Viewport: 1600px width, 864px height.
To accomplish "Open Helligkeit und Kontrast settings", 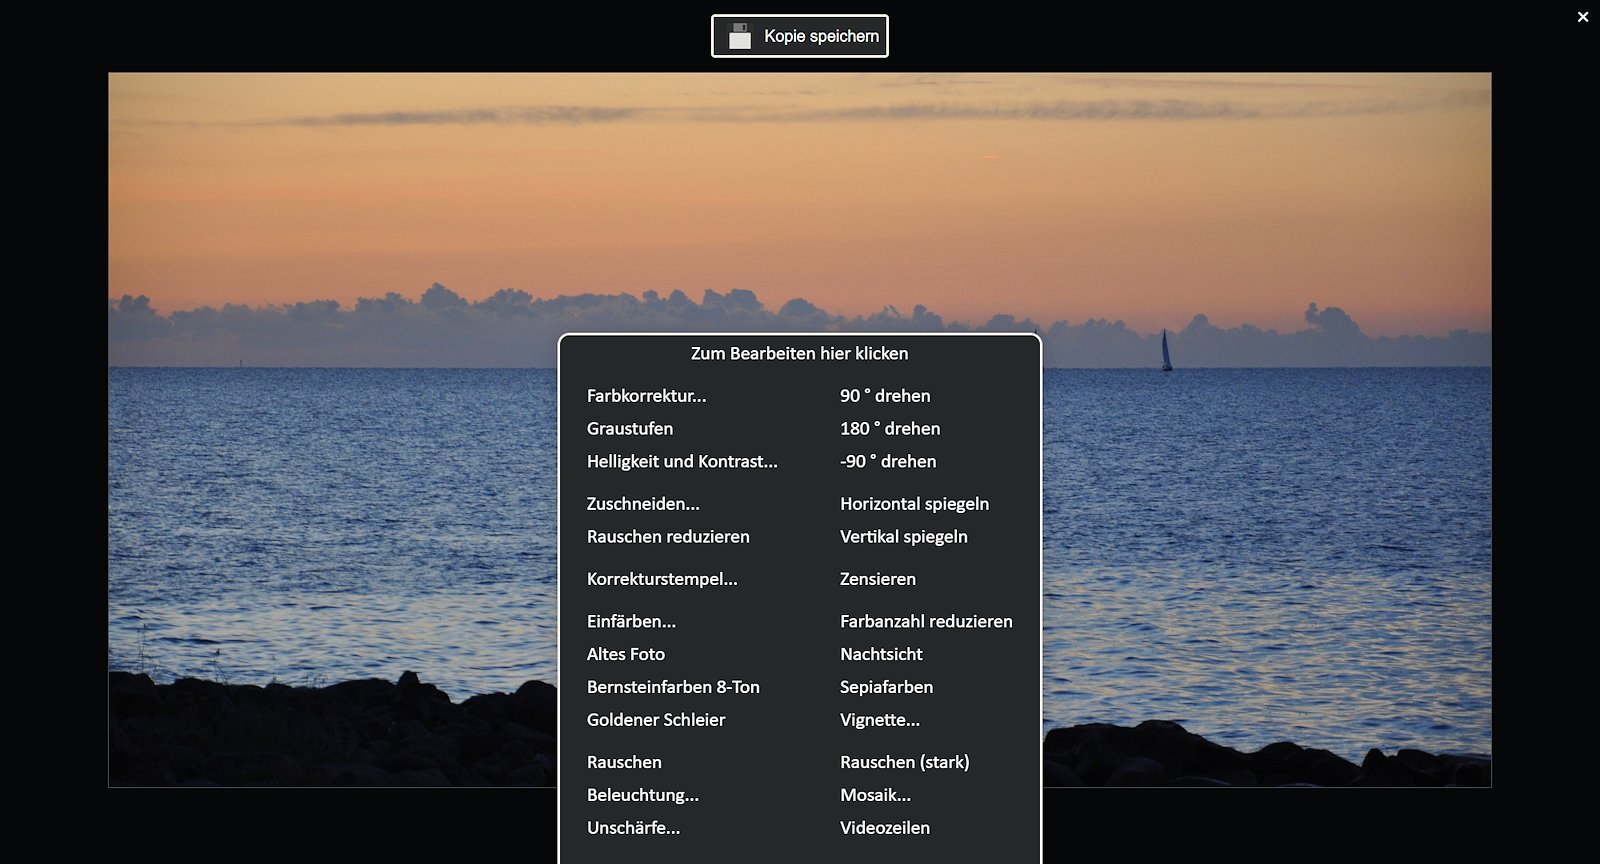I will click(x=682, y=462).
